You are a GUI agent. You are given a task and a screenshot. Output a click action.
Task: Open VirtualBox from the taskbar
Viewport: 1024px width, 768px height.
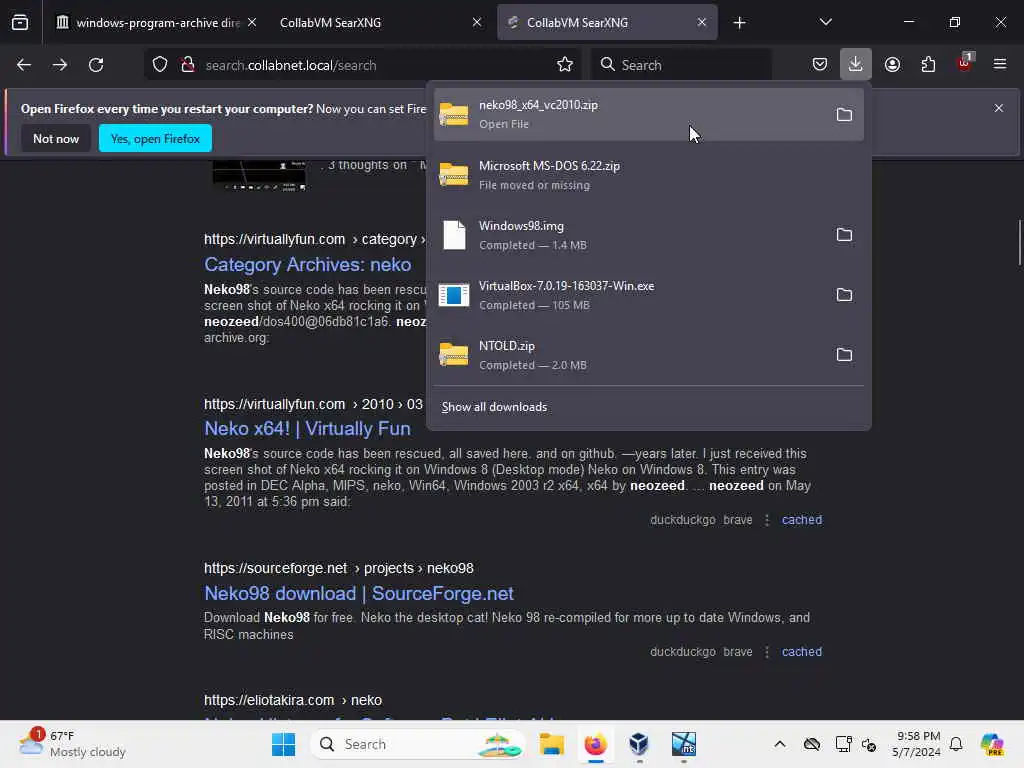point(639,744)
